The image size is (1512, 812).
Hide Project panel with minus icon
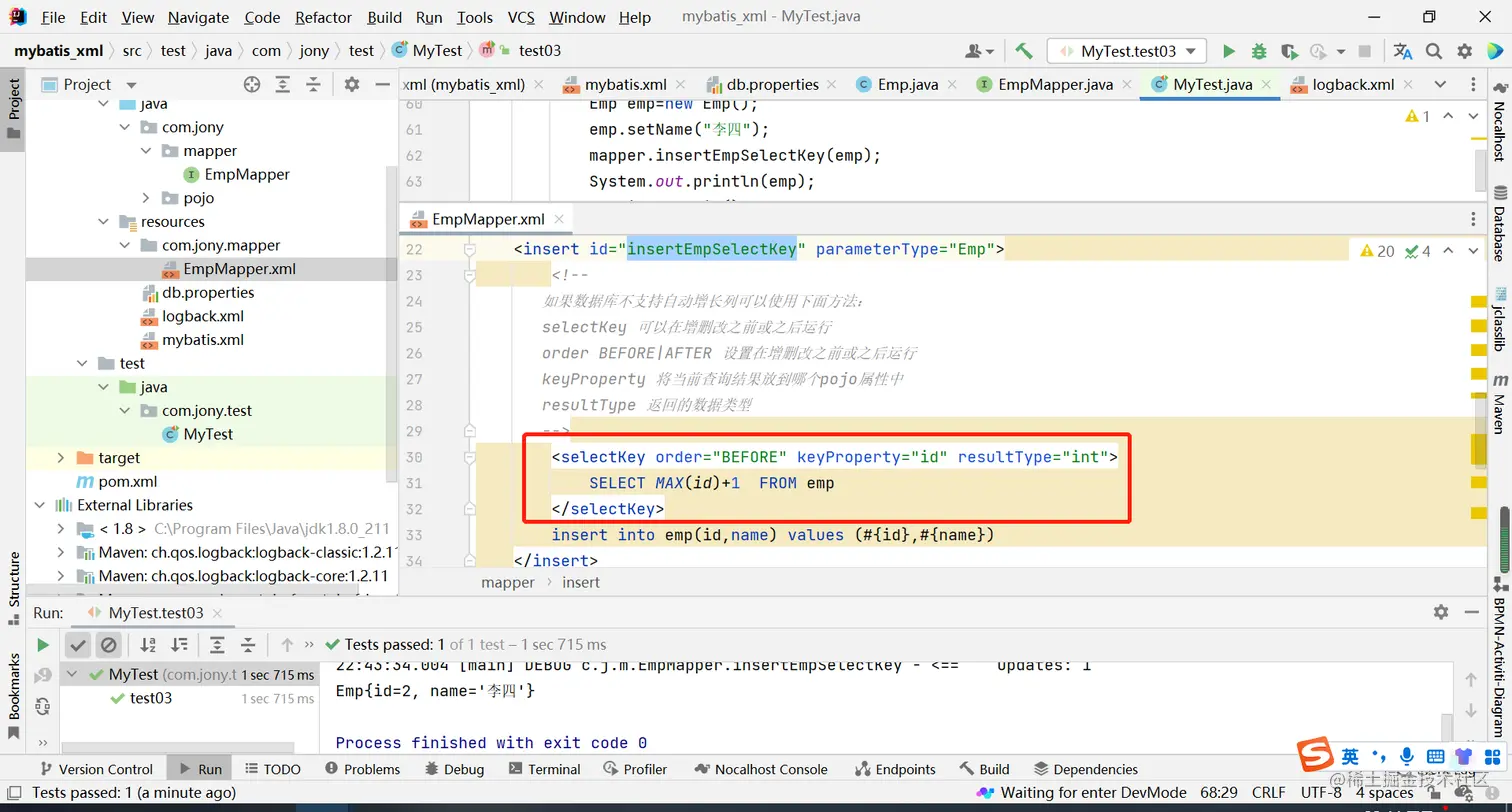(382, 84)
